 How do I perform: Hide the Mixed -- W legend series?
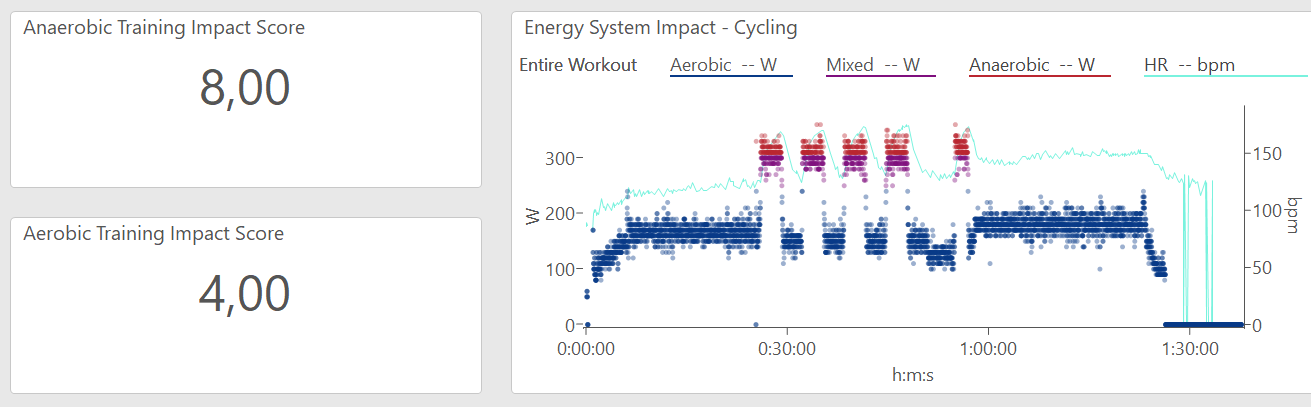[x=880, y=65]
